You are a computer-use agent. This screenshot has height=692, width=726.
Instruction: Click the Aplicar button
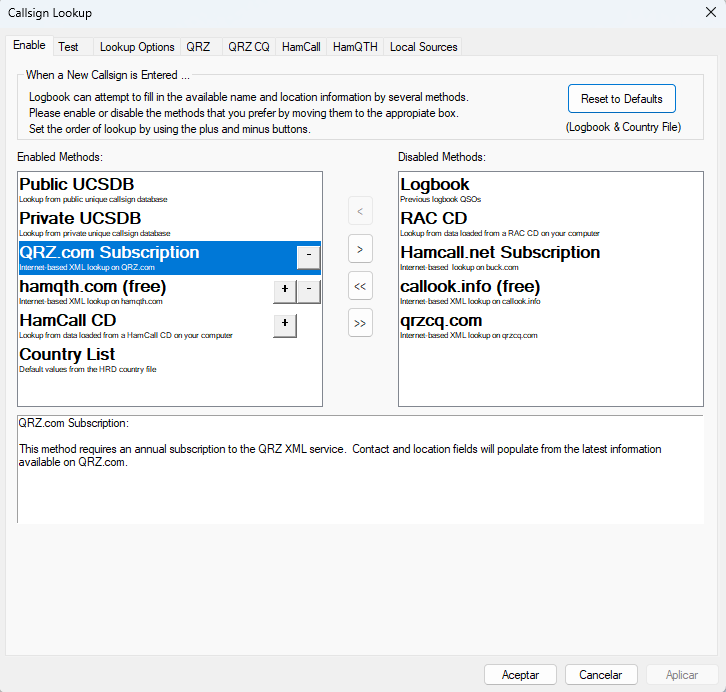tap(682, 675)
